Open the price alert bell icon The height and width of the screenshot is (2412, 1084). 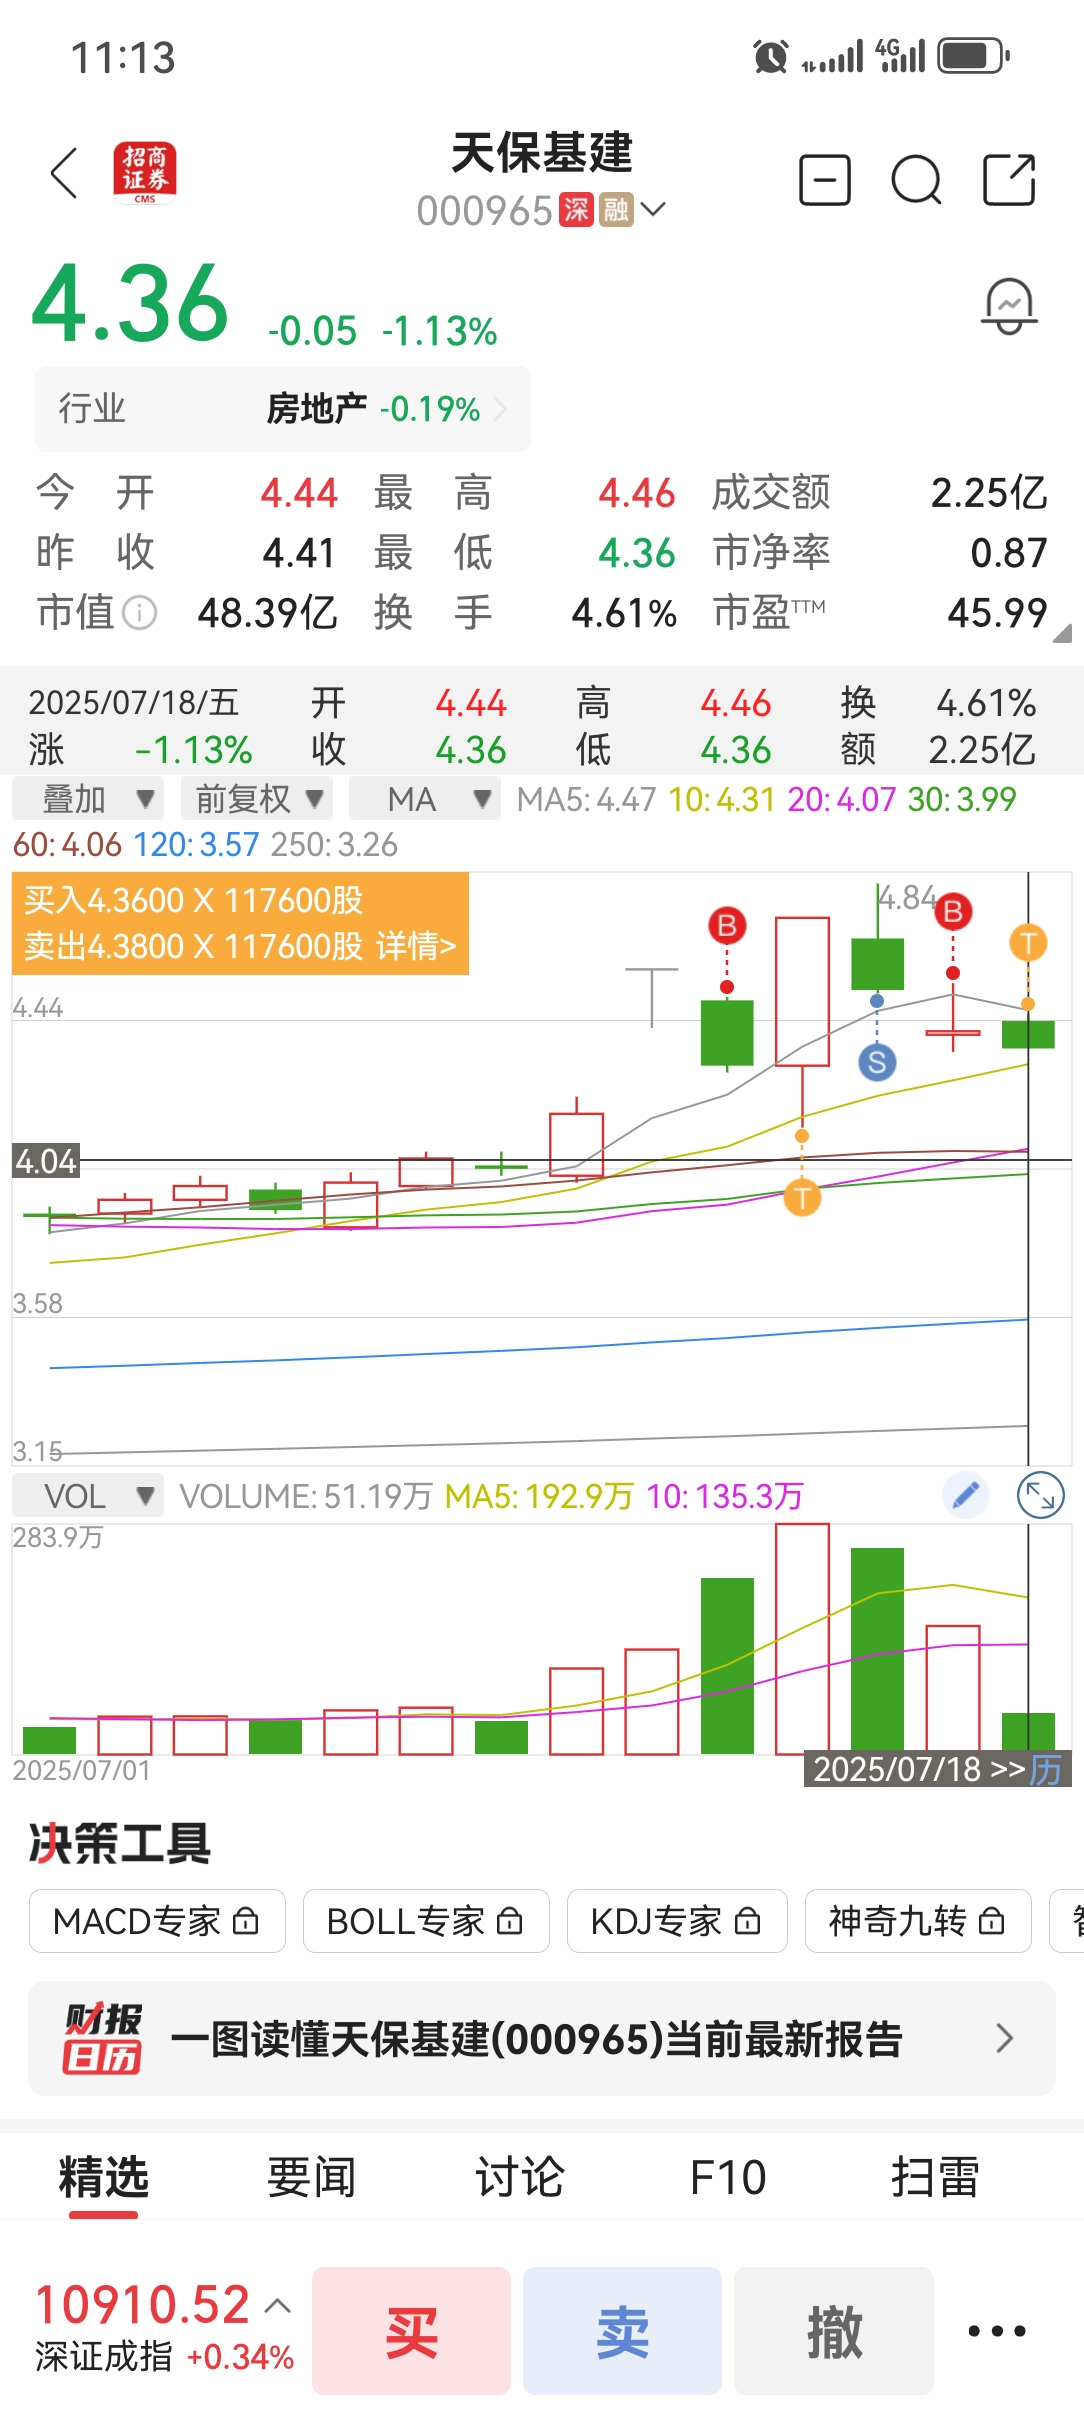(x=1009, y=307)
